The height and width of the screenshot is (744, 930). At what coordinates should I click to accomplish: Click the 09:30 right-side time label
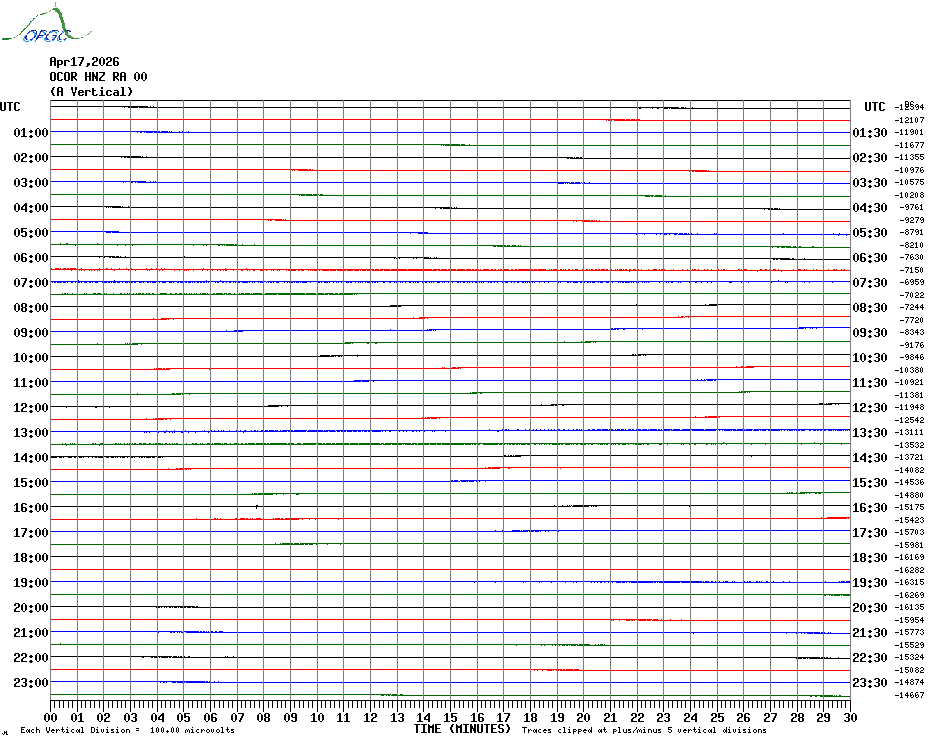click(x=870, y=333)
